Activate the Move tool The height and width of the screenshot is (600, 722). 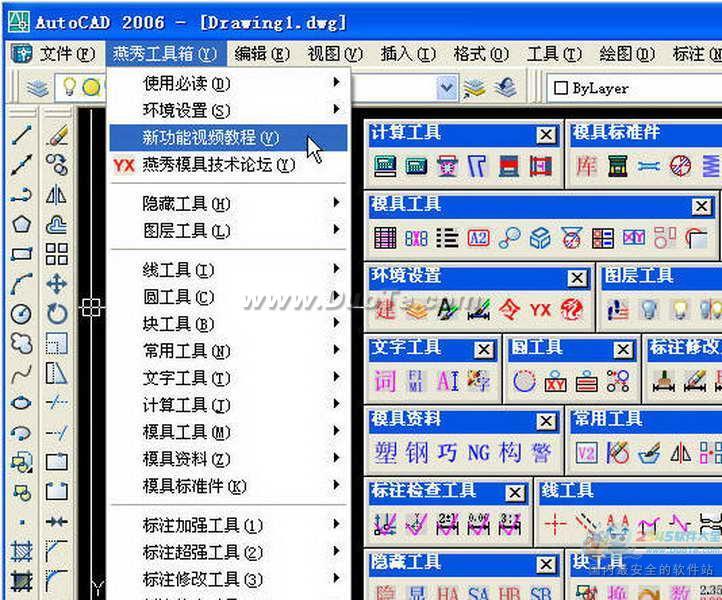coord(57,284)
